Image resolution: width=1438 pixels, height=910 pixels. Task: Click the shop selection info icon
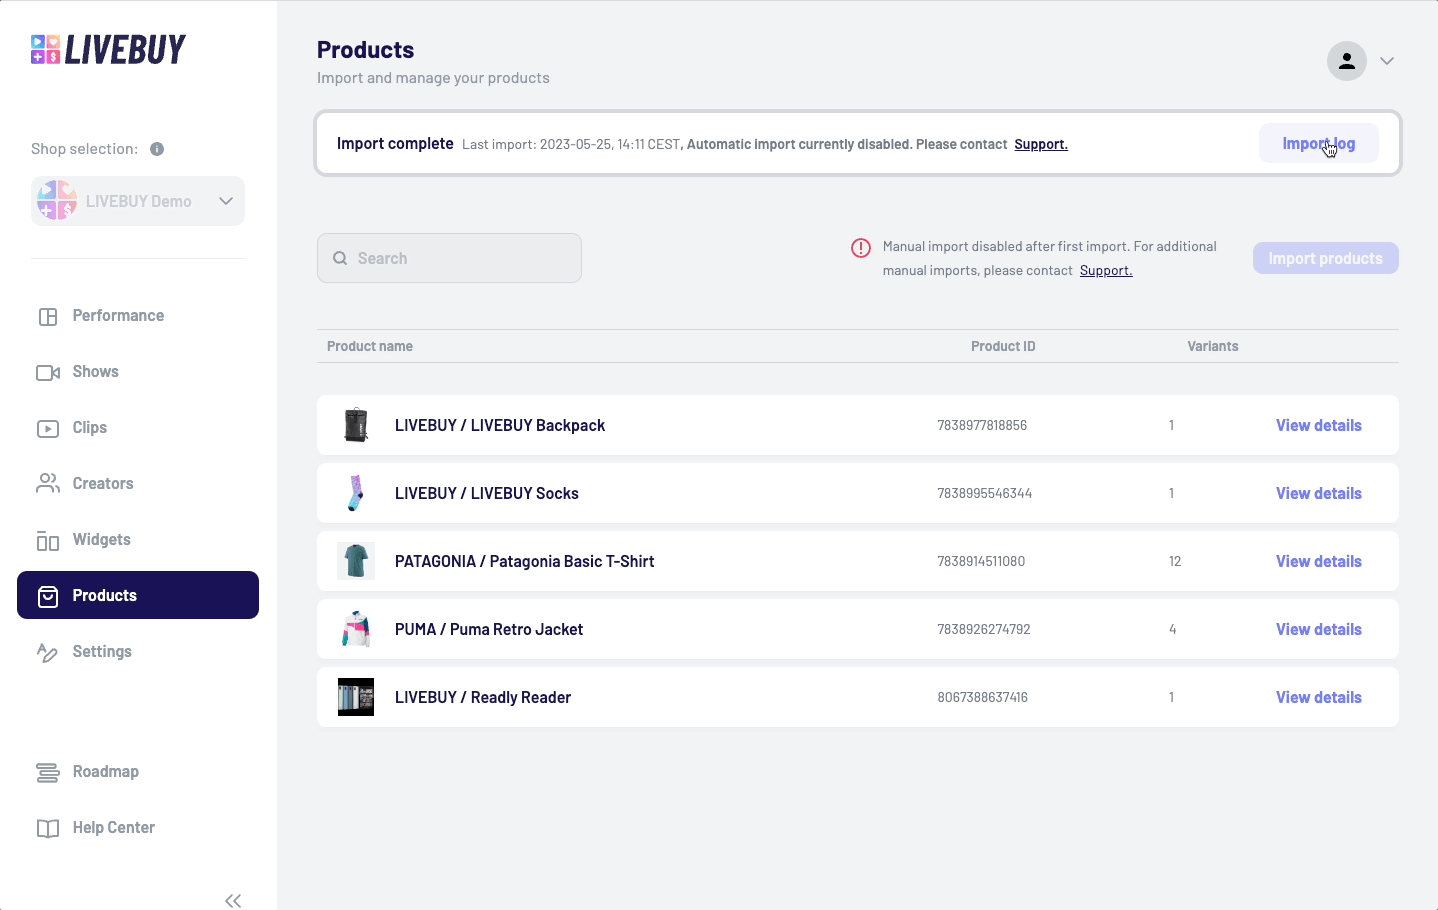click(x=157, y=149)
